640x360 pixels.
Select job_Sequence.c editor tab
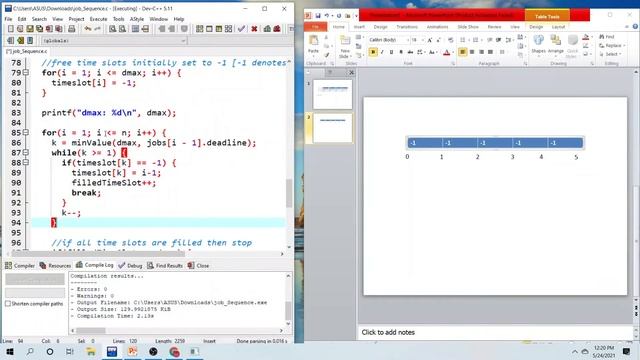click(x=26, y=51)
